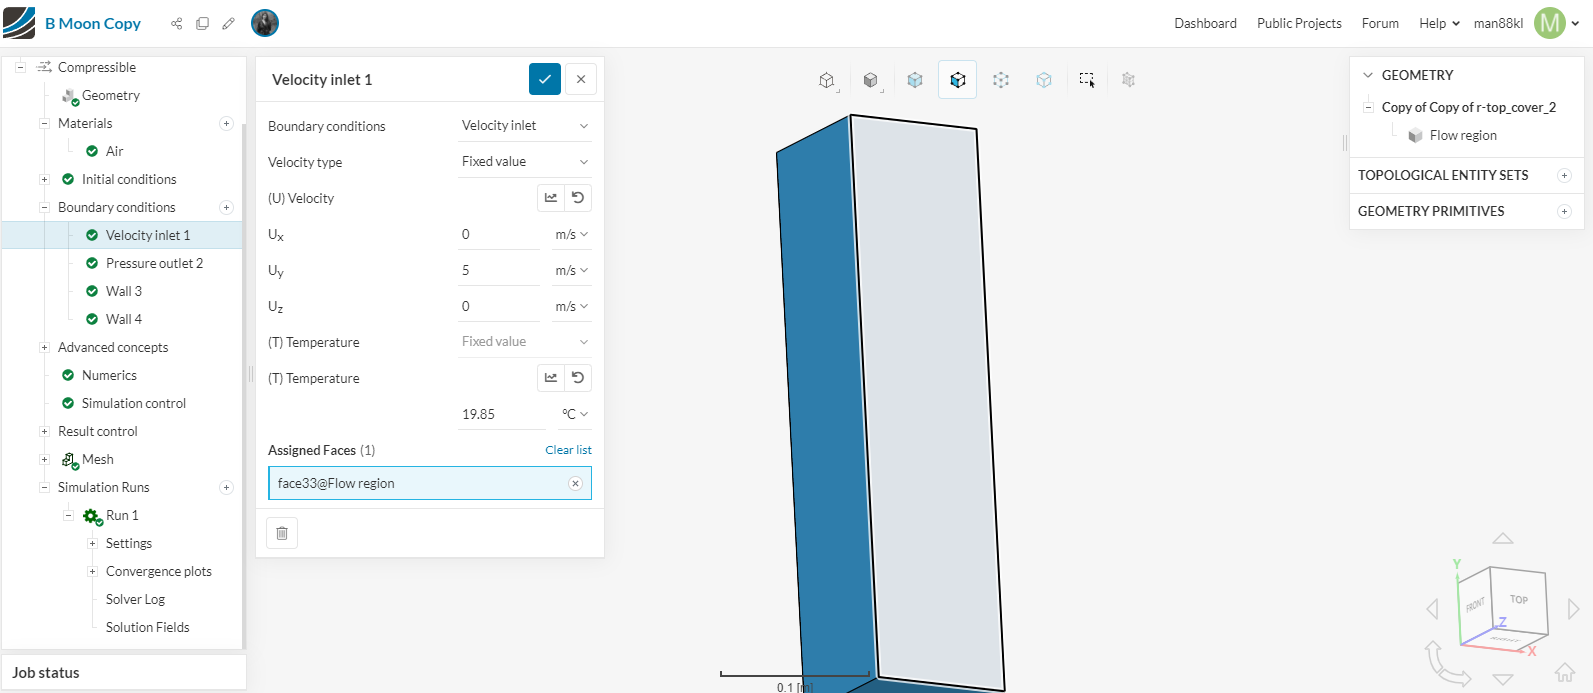Open the Help menu dropdown
The width and height of the screenshot is (1593, 693).
click(x=1439, y=23)
